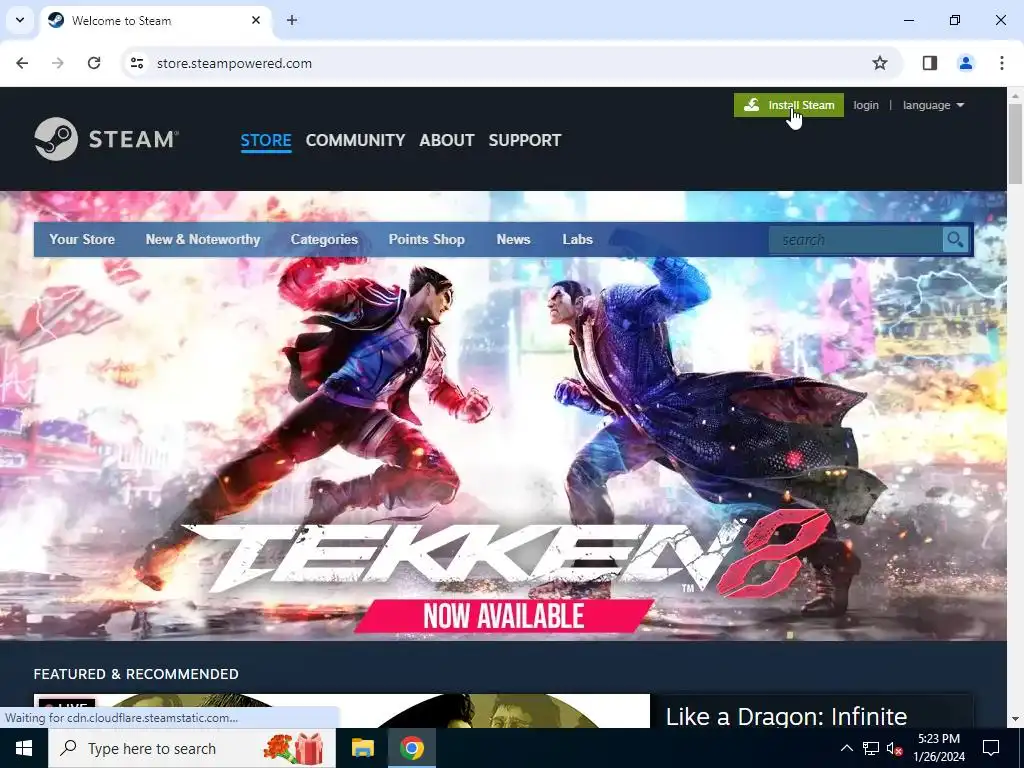Click the gift search highlight icon
This screenshot has width=1024, height=768.
[x=293, y=748]
